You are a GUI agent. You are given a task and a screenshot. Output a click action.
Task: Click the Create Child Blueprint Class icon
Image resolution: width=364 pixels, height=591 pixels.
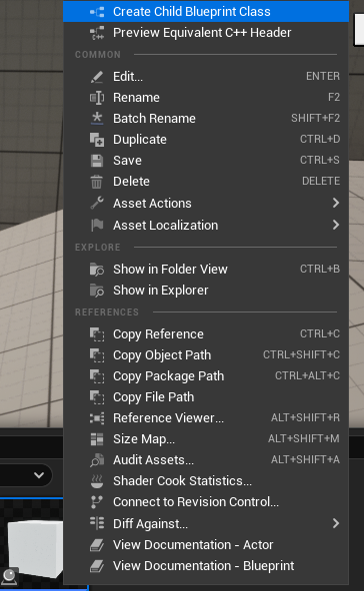(x=97, y=12)
